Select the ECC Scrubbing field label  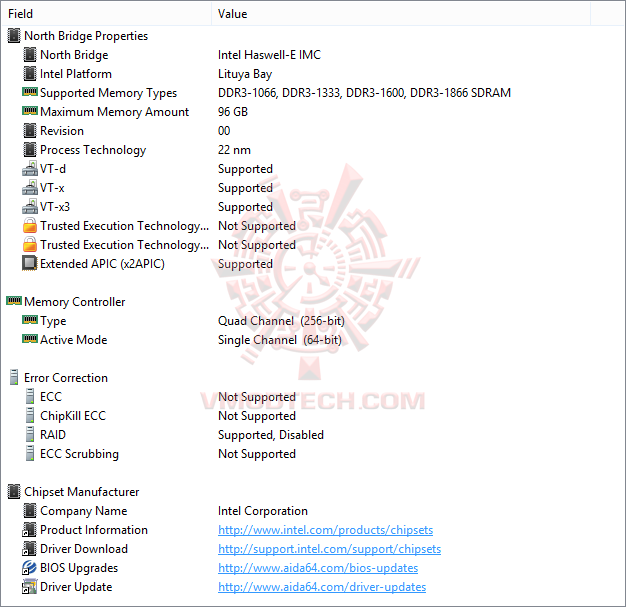coord(79,454)
